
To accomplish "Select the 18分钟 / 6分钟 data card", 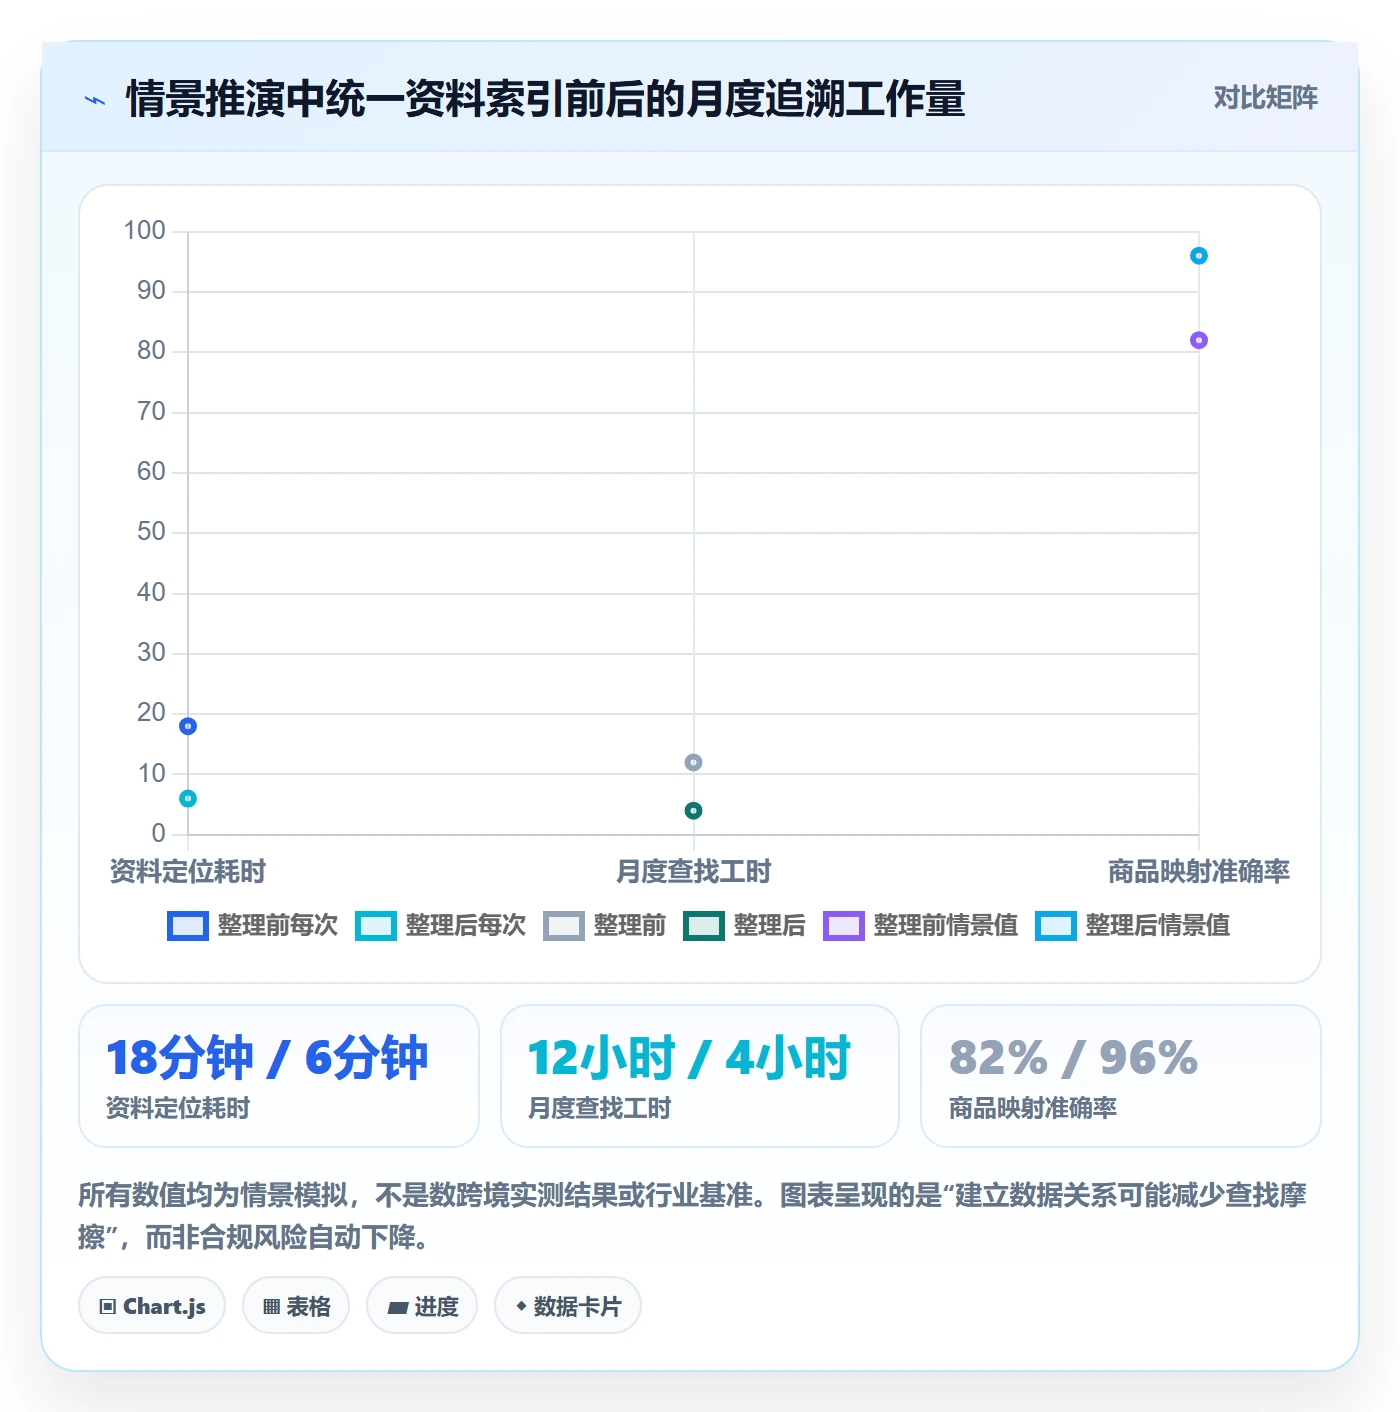I will 279,1076.
